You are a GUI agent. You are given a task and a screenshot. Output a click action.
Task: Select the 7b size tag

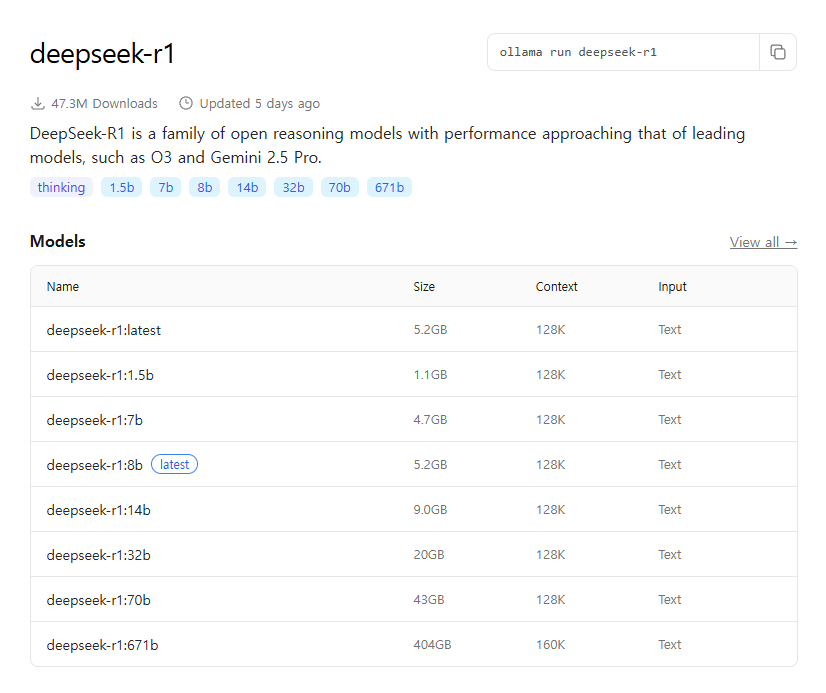click(166, 187)
